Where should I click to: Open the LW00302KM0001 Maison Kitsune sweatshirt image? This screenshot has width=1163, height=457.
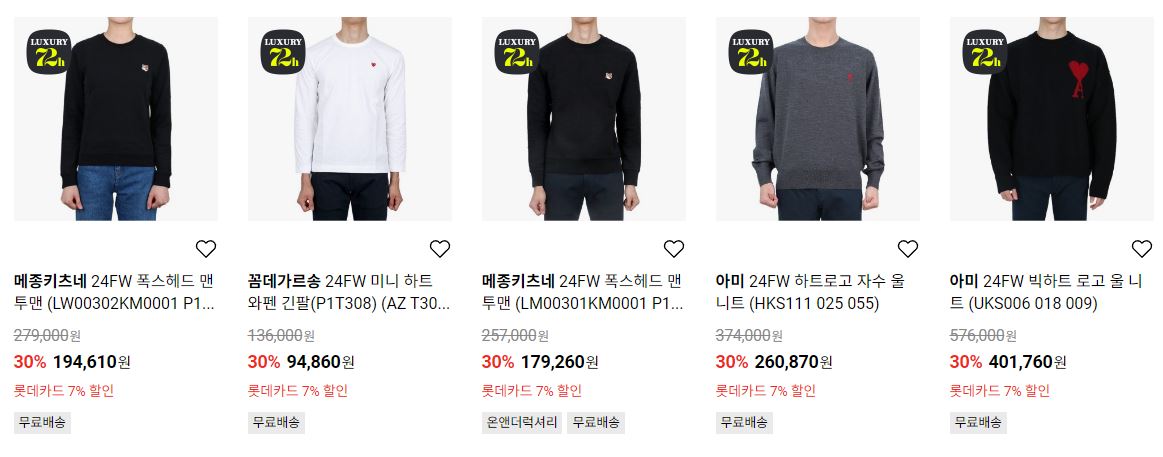116,119
